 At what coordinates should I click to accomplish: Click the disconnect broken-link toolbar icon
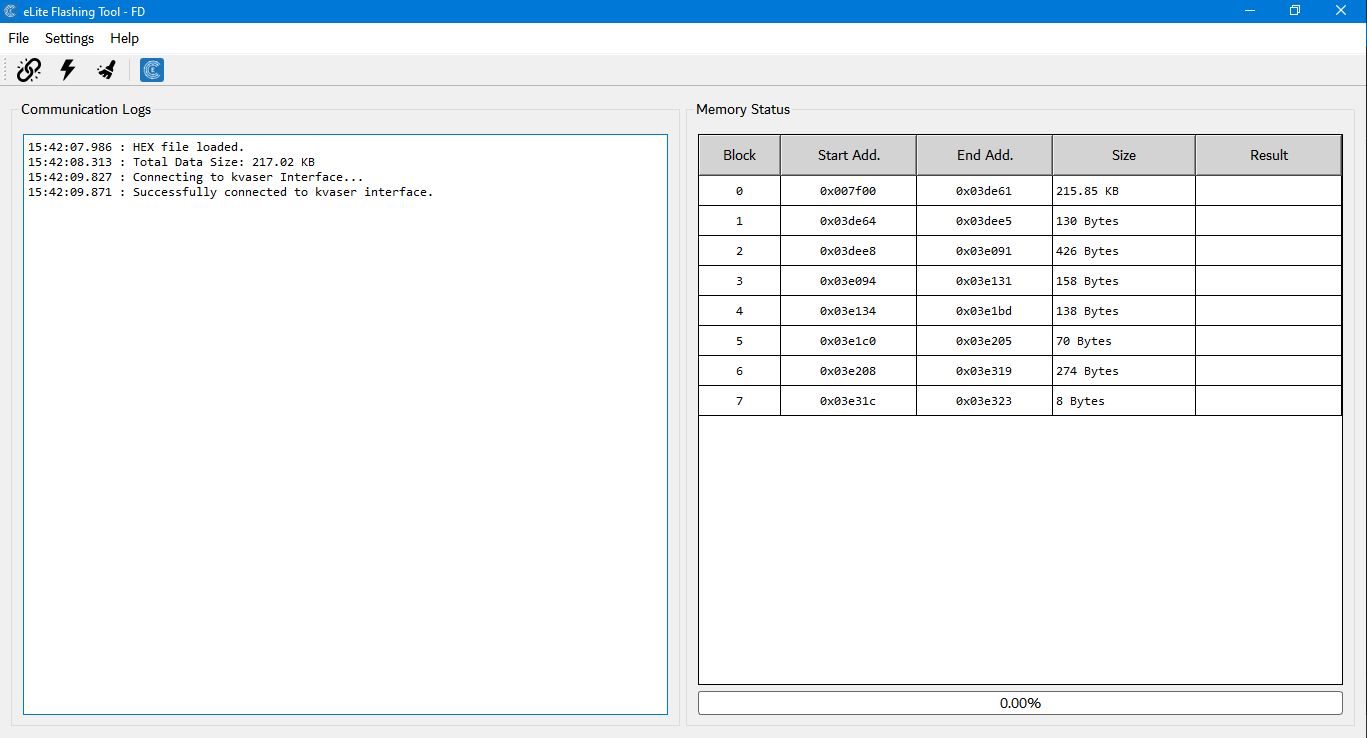[x=29, y=70]
